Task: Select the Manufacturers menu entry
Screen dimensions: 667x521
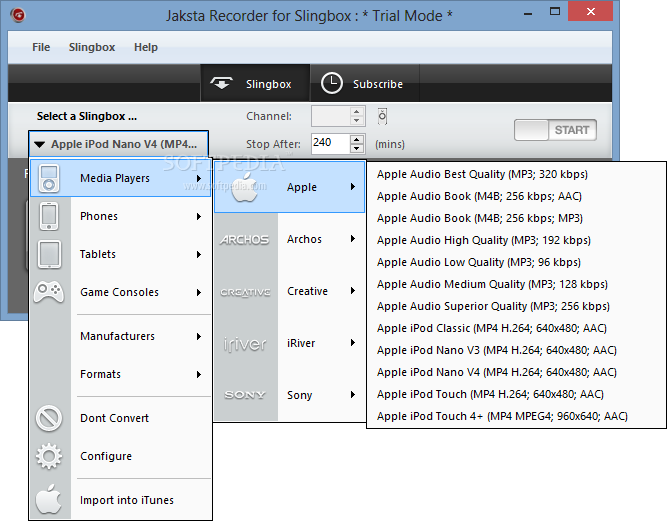Action: tap(121, 336)
